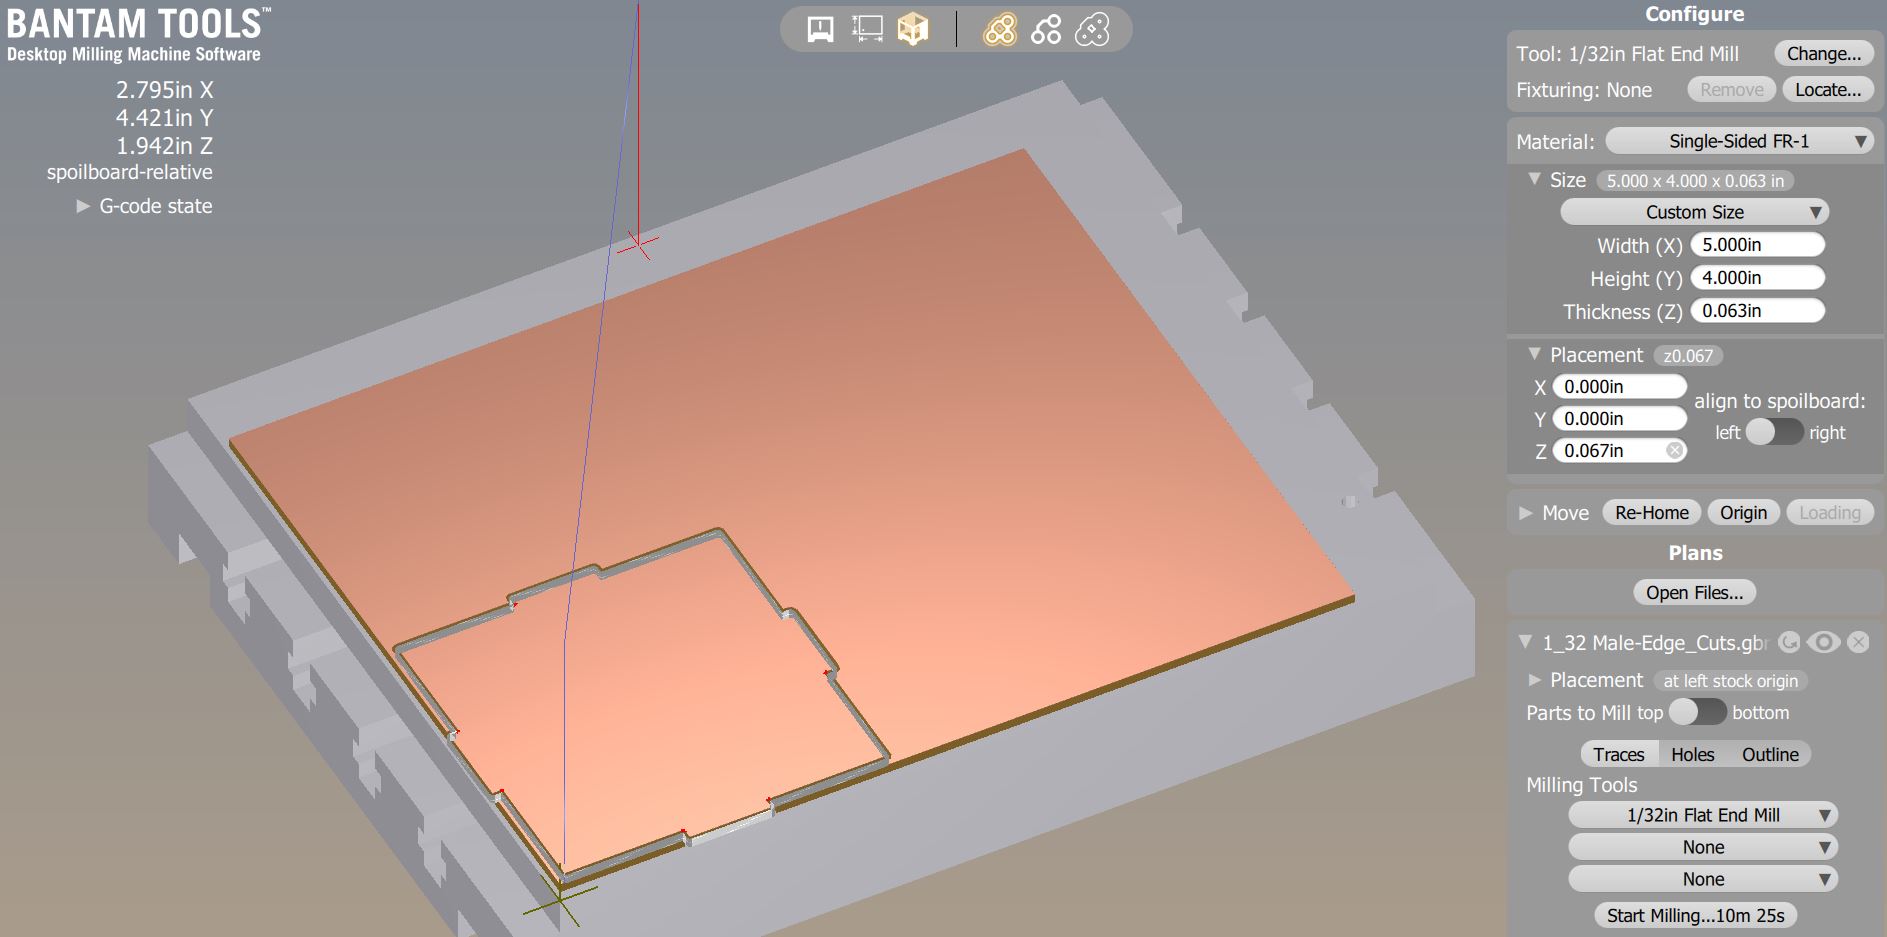Switch to the front machine view icon
This screenshot has height=937, width=1887.
click(820, 29)
